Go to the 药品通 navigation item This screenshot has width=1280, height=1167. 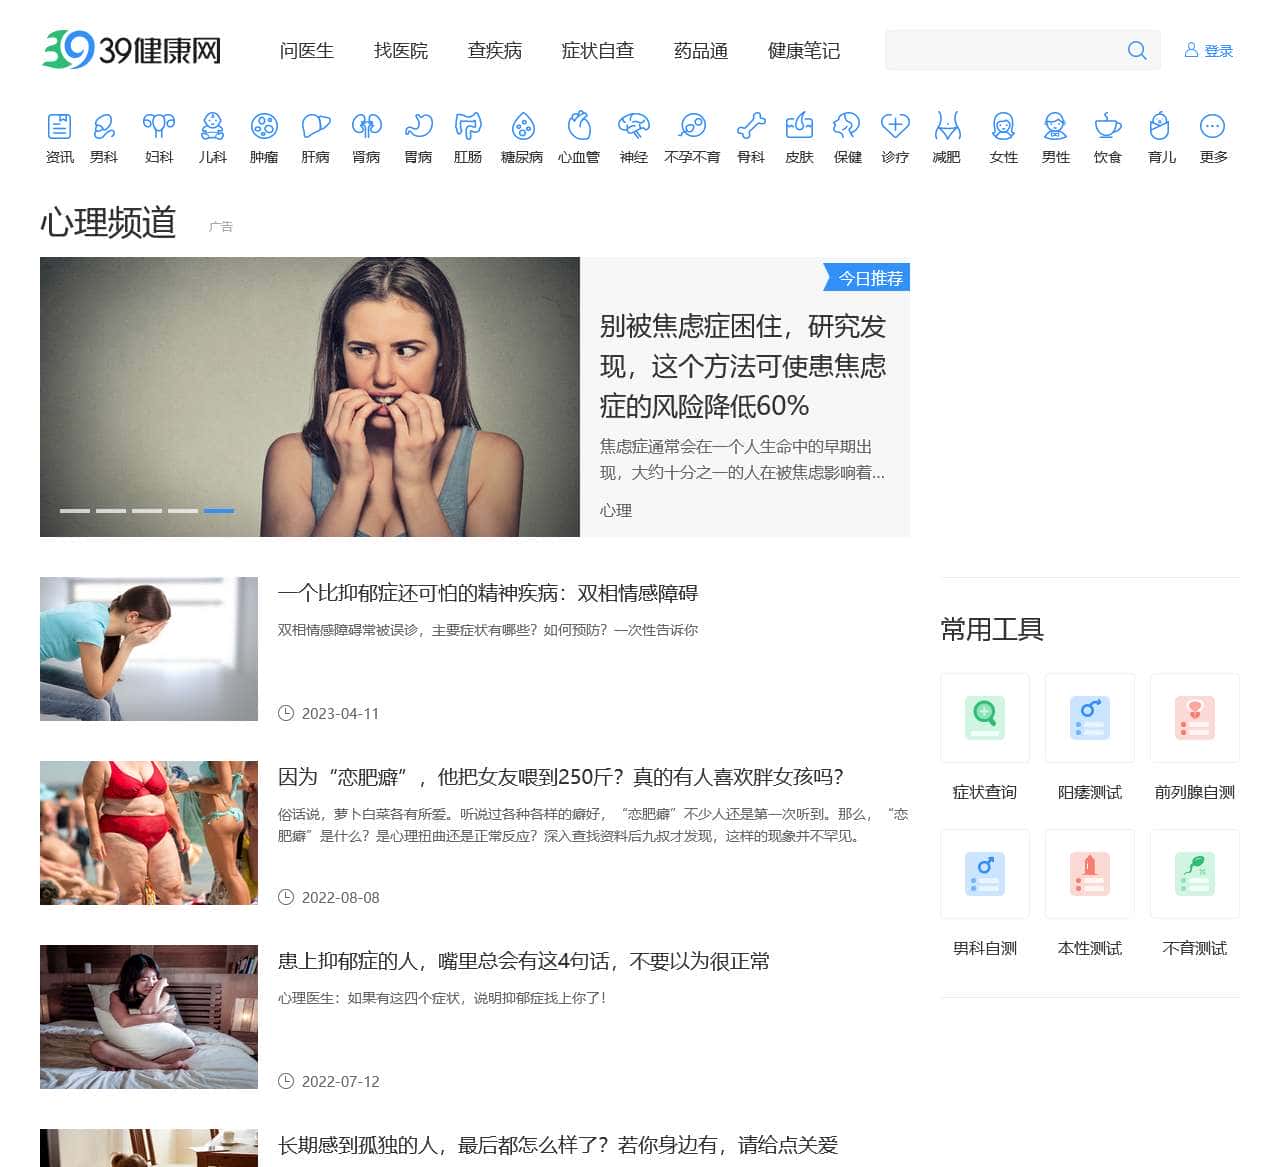coord(700,51)
